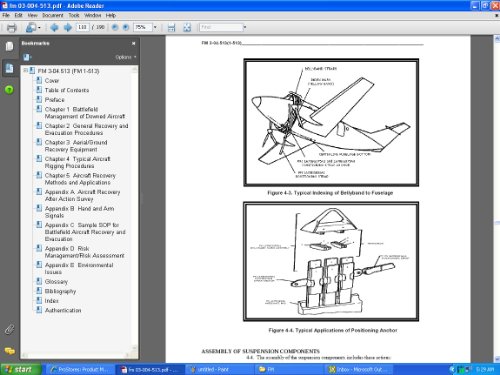Open the Attachments paperclip panel
Image resolution: width=500 pixels, height=375 pixels.
click(9, 330)
